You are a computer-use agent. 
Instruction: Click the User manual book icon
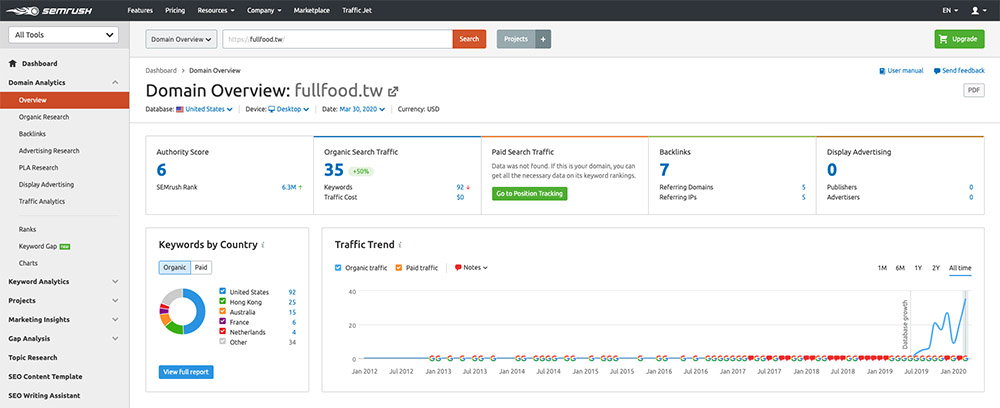coord(881,71)
